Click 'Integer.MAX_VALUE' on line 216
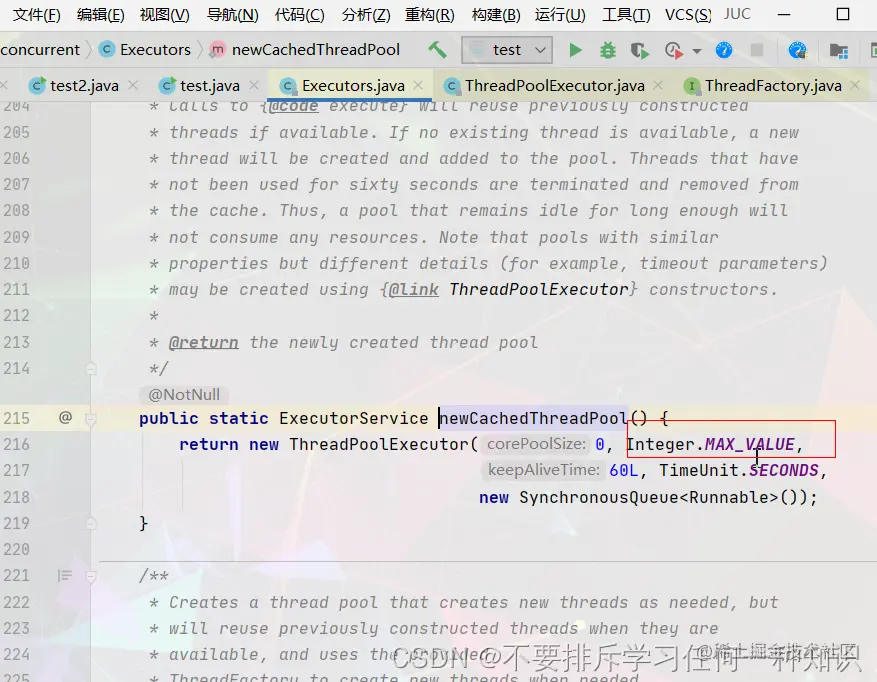The width and height of the screenshot is (877, 682). coord(710,445)
